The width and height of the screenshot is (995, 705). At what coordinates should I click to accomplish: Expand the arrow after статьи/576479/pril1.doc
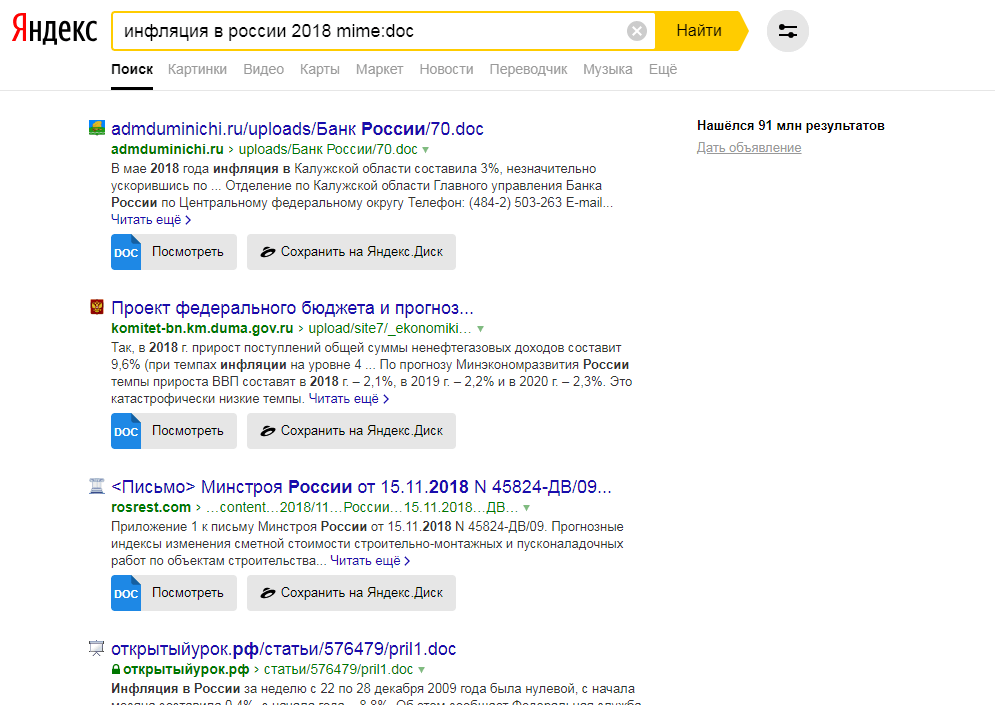click(x=421, y=670)
